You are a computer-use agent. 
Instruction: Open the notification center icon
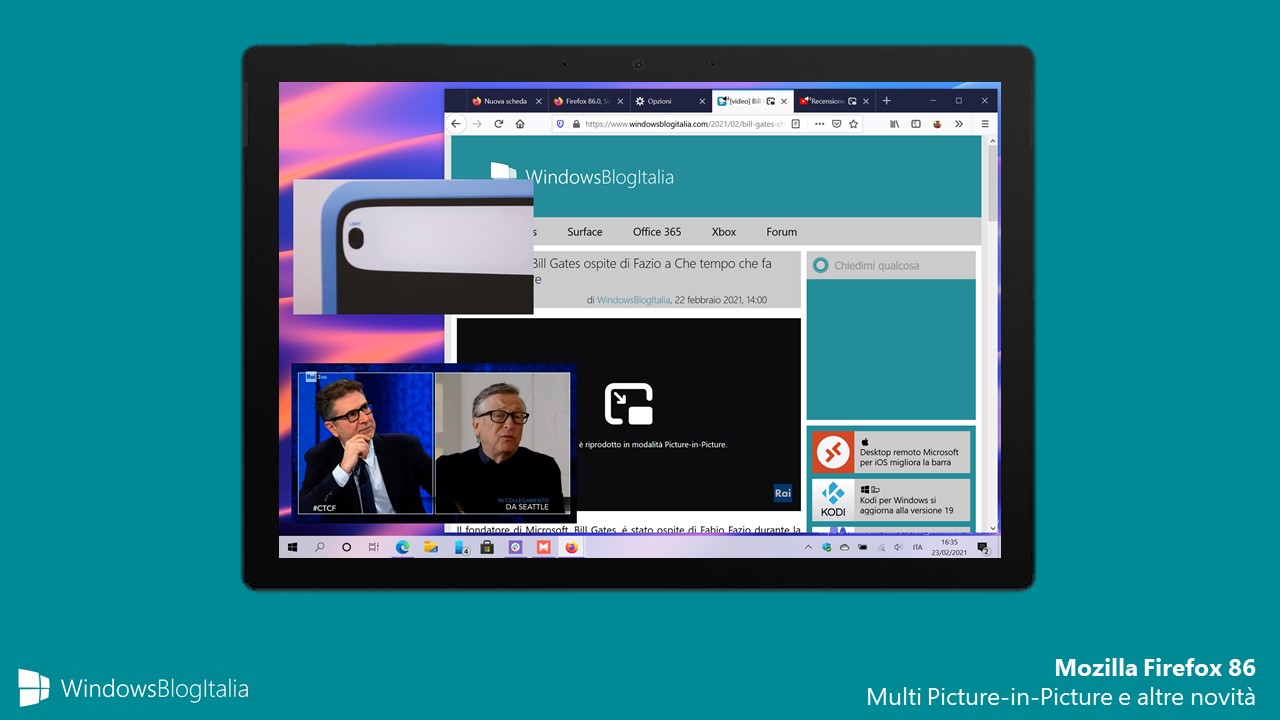[983, 547]
